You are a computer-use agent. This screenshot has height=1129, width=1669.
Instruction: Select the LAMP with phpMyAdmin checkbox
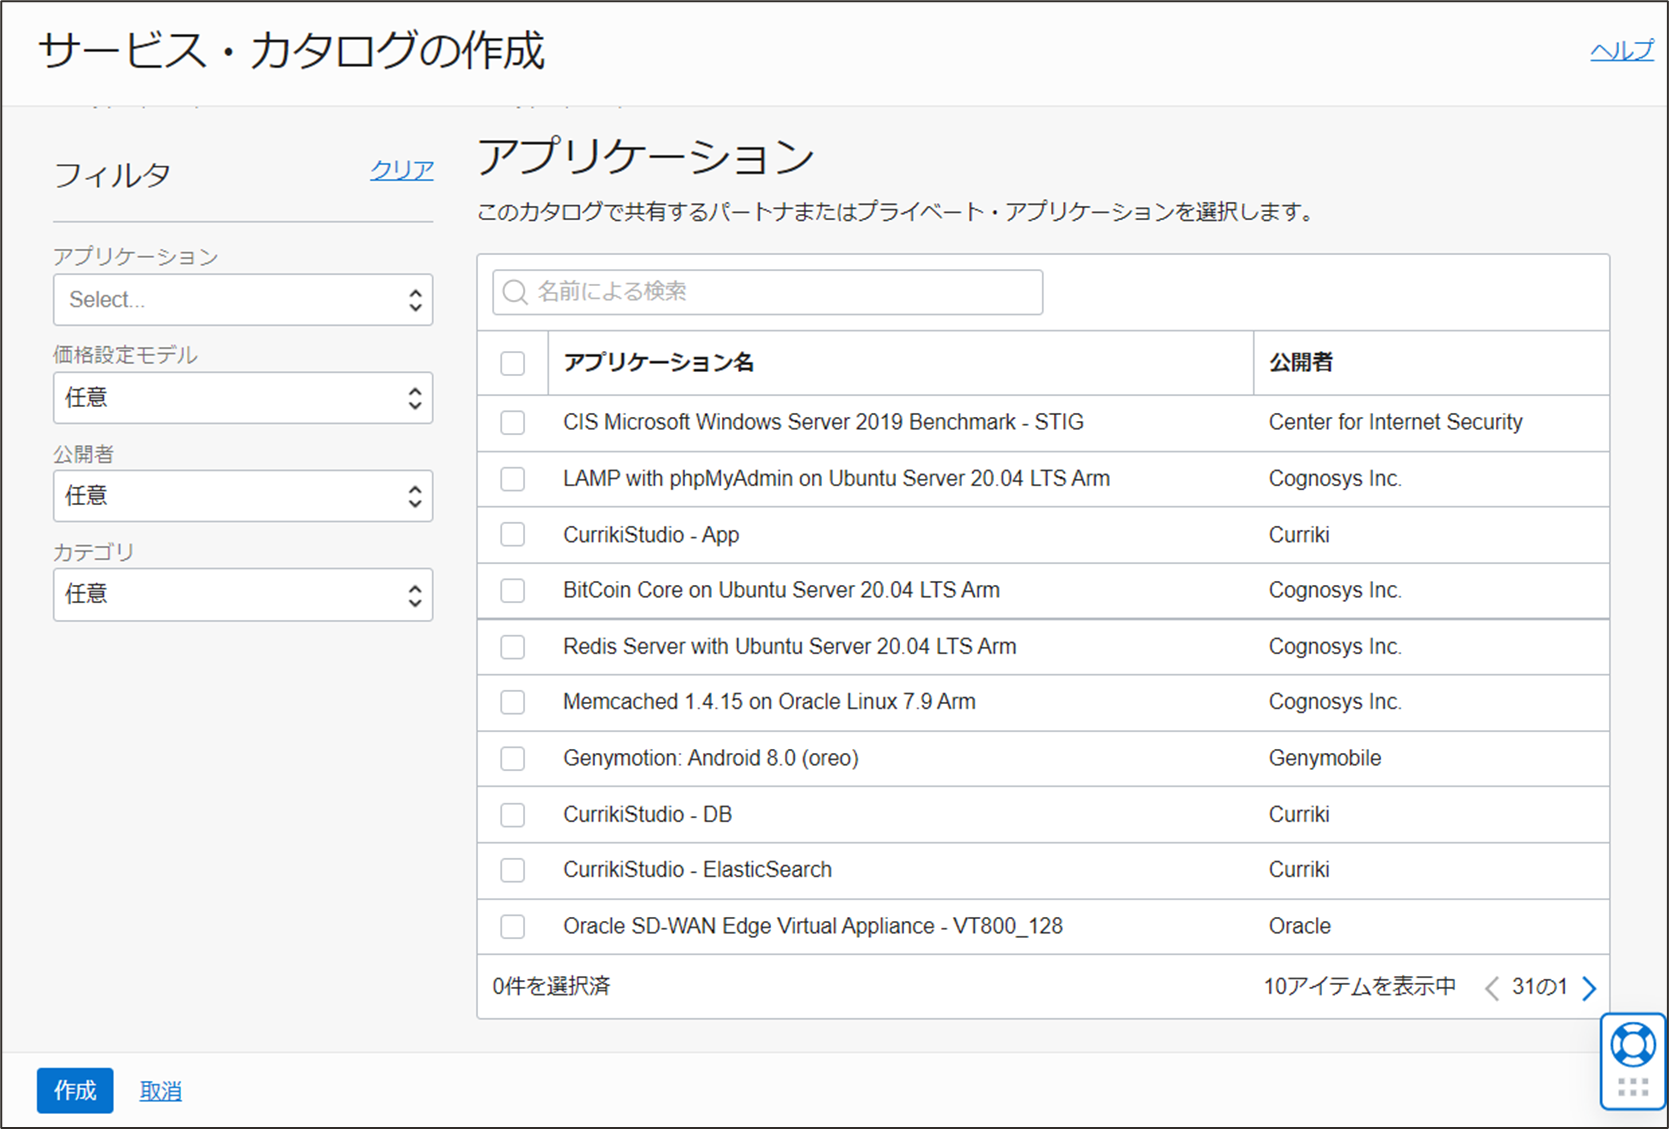pyautogui.click(x=513, y=479)
